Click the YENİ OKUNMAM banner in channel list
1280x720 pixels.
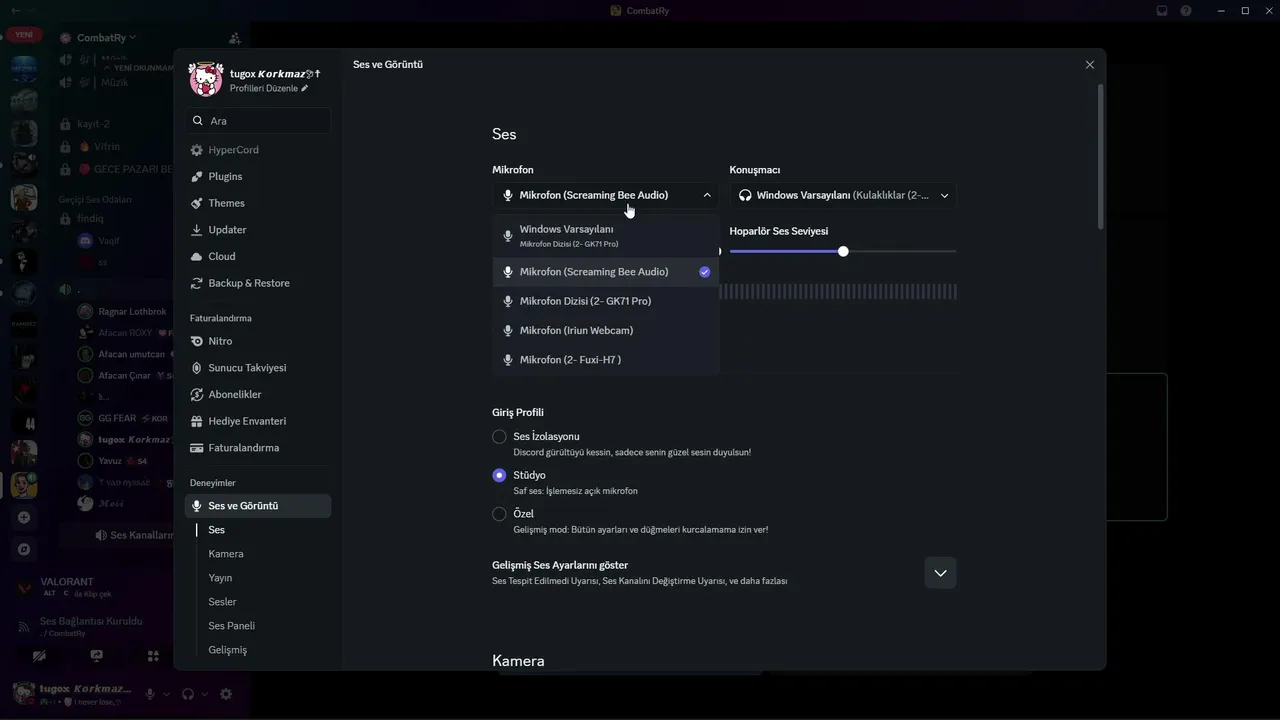coord(138,68)
